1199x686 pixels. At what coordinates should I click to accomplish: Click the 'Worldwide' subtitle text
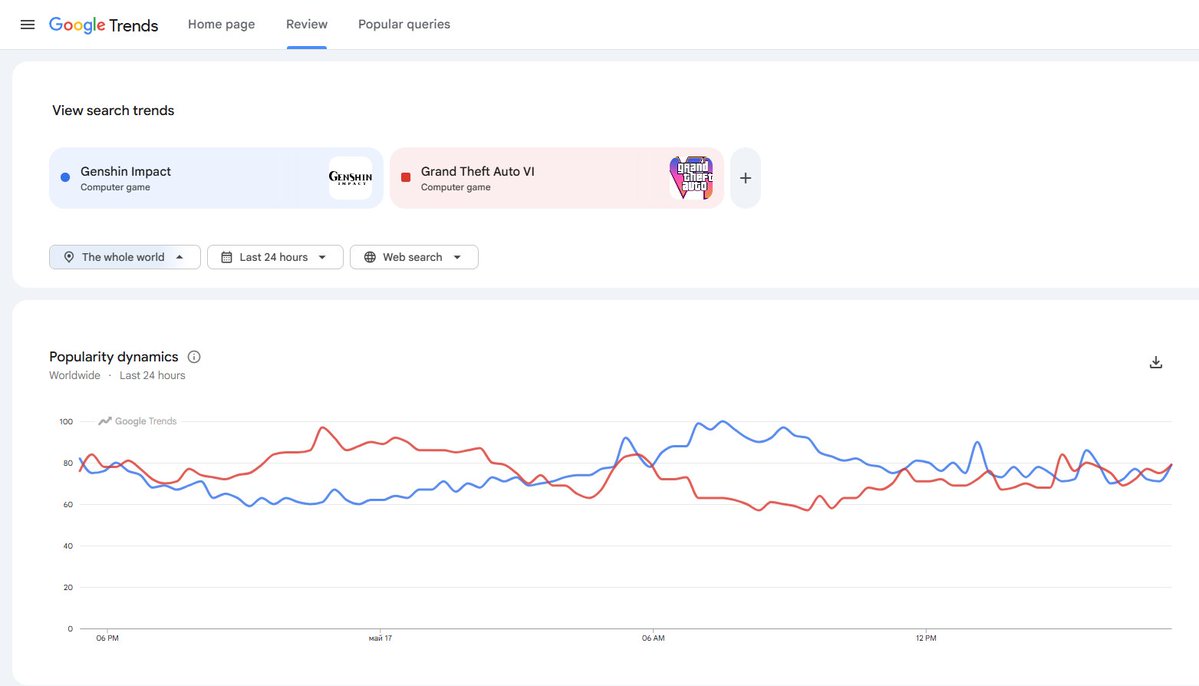(74, 376)
